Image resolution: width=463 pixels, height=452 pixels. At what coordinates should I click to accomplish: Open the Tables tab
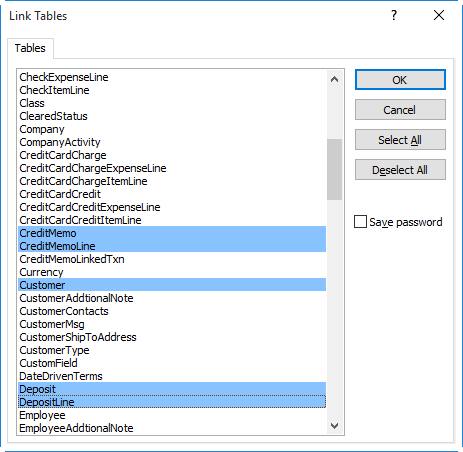pos(30,48)
